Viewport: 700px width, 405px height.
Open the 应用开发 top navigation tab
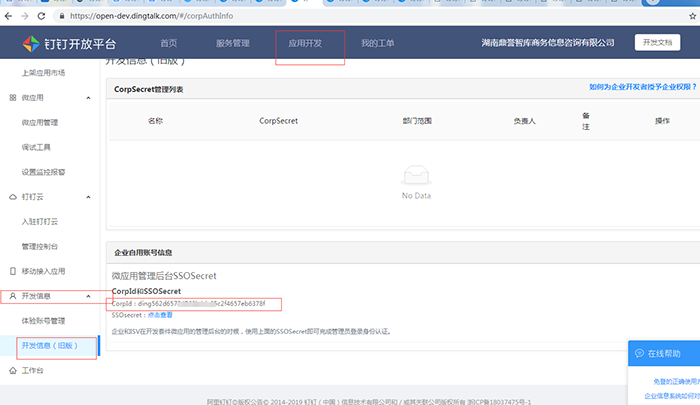coord(305,43)
